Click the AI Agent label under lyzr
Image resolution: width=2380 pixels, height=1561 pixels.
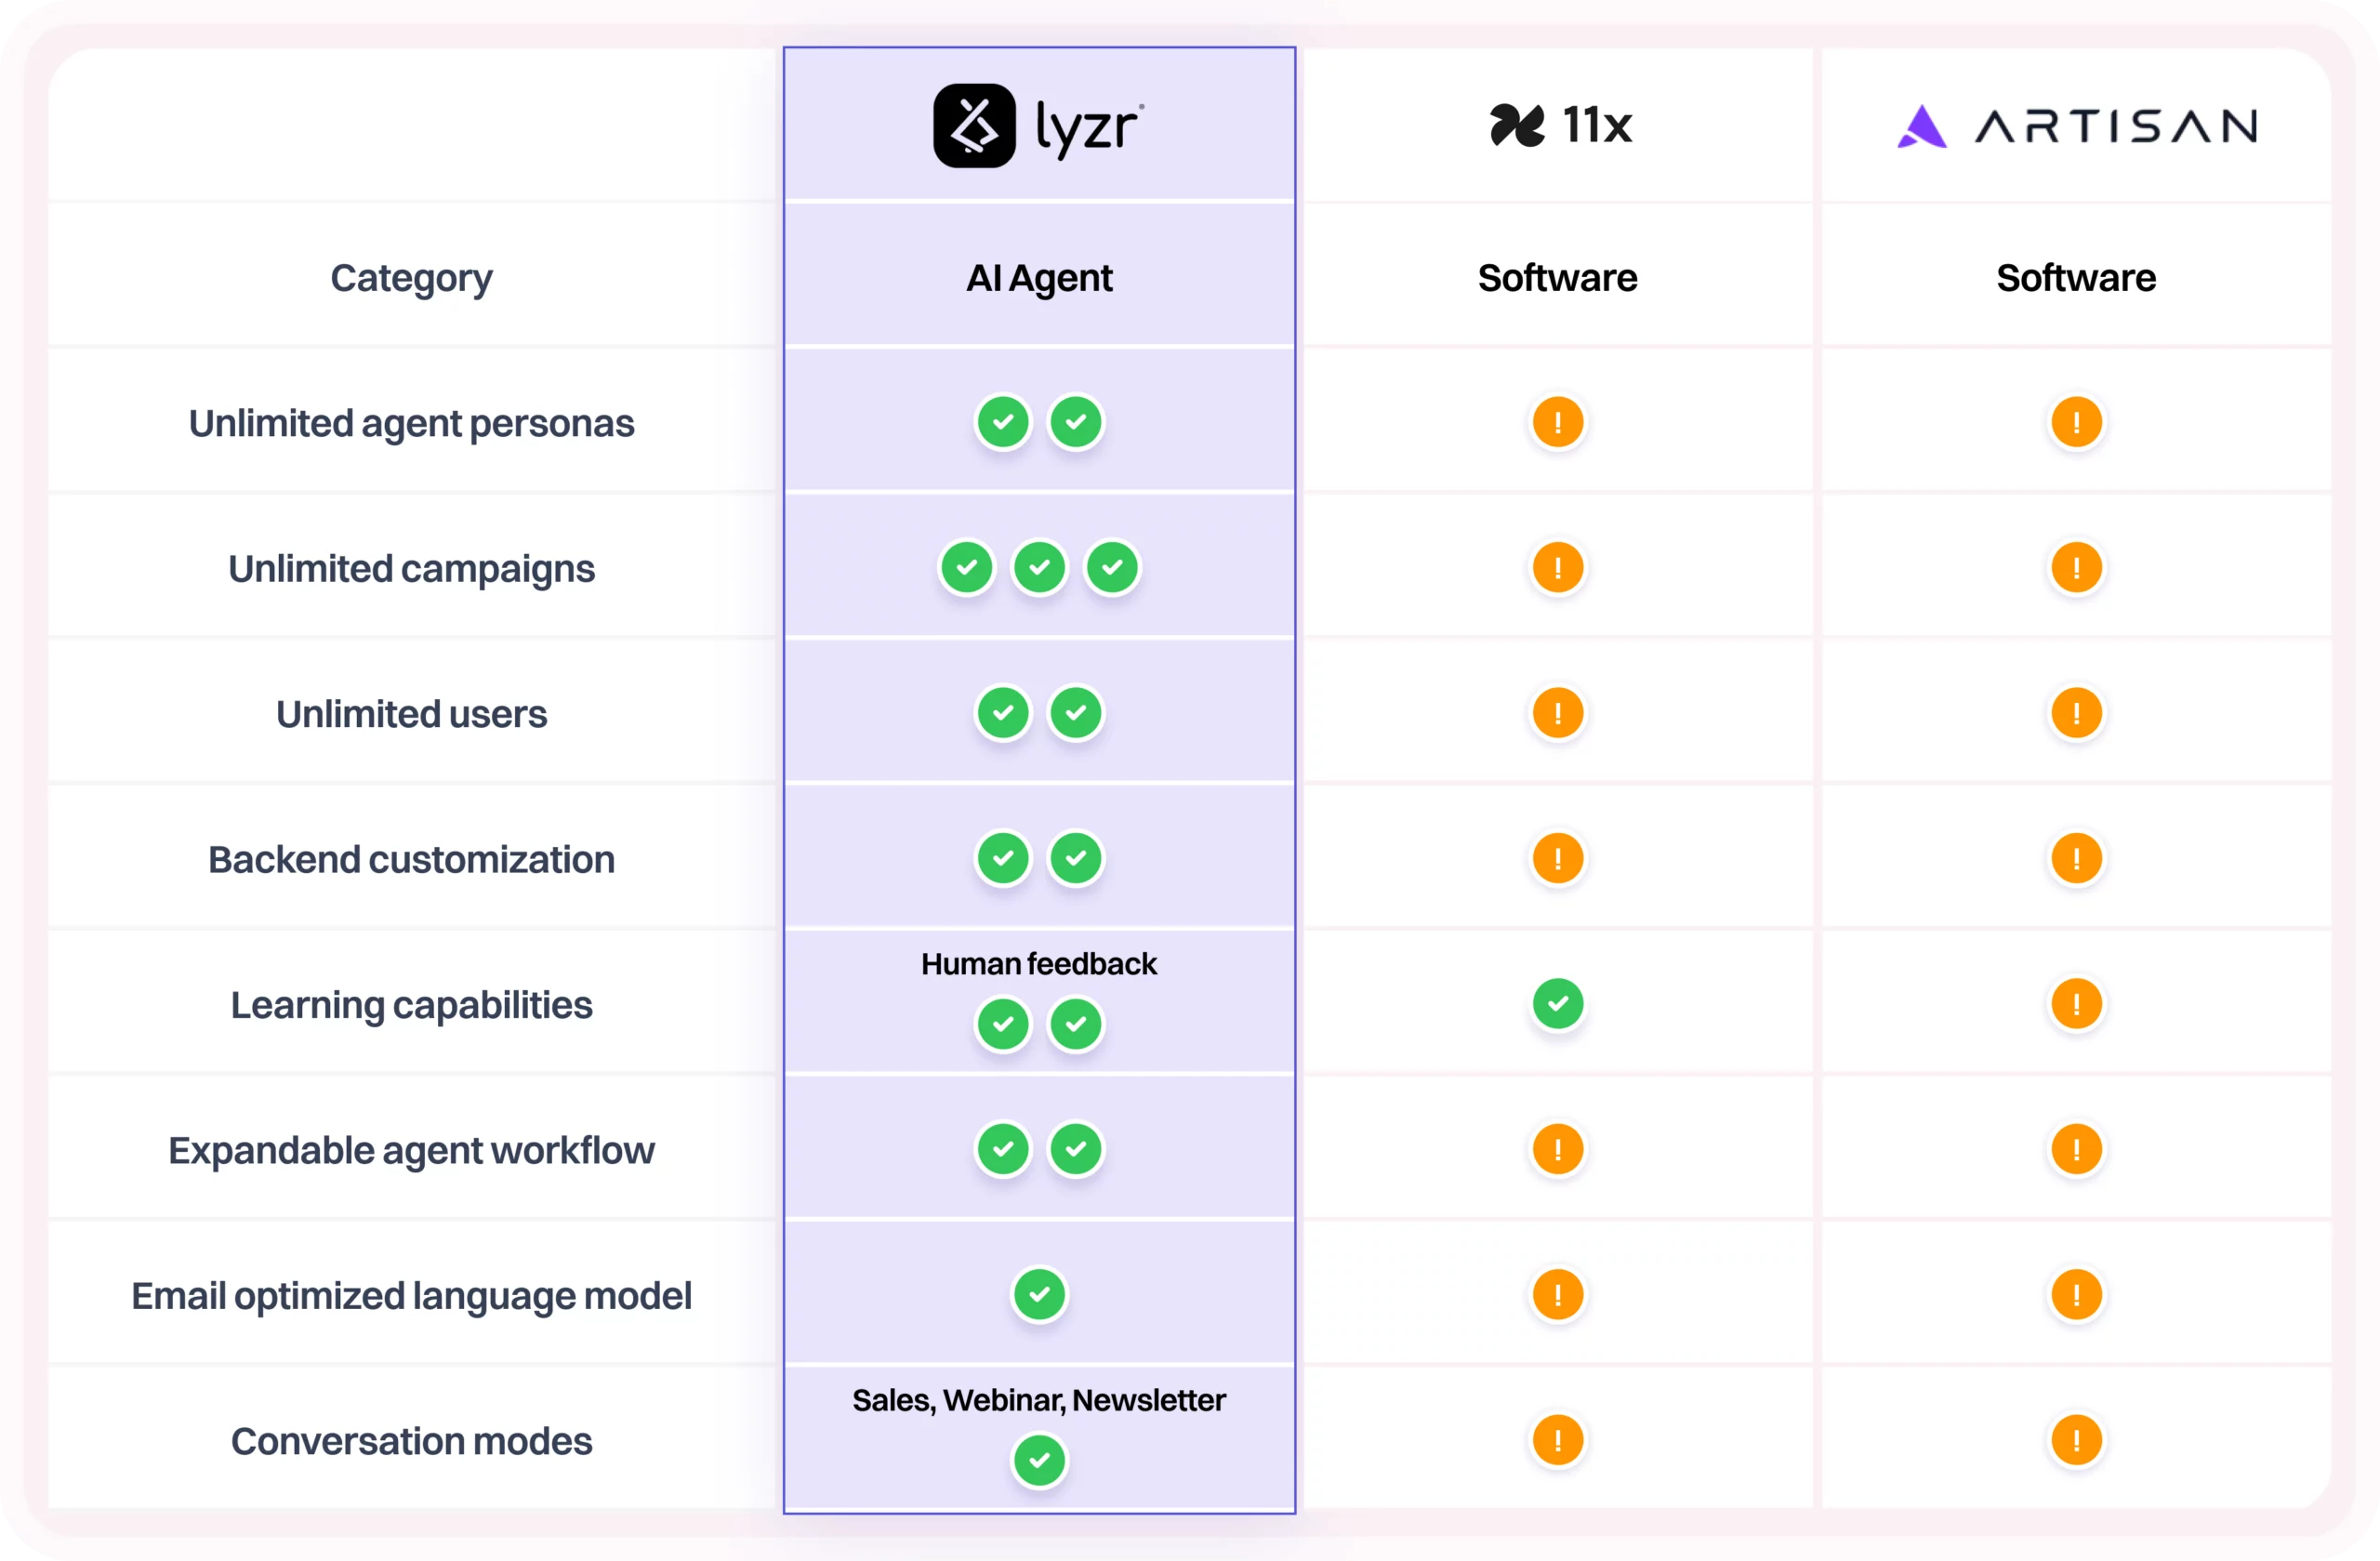pyautogui.click(x=1039, y=278)
